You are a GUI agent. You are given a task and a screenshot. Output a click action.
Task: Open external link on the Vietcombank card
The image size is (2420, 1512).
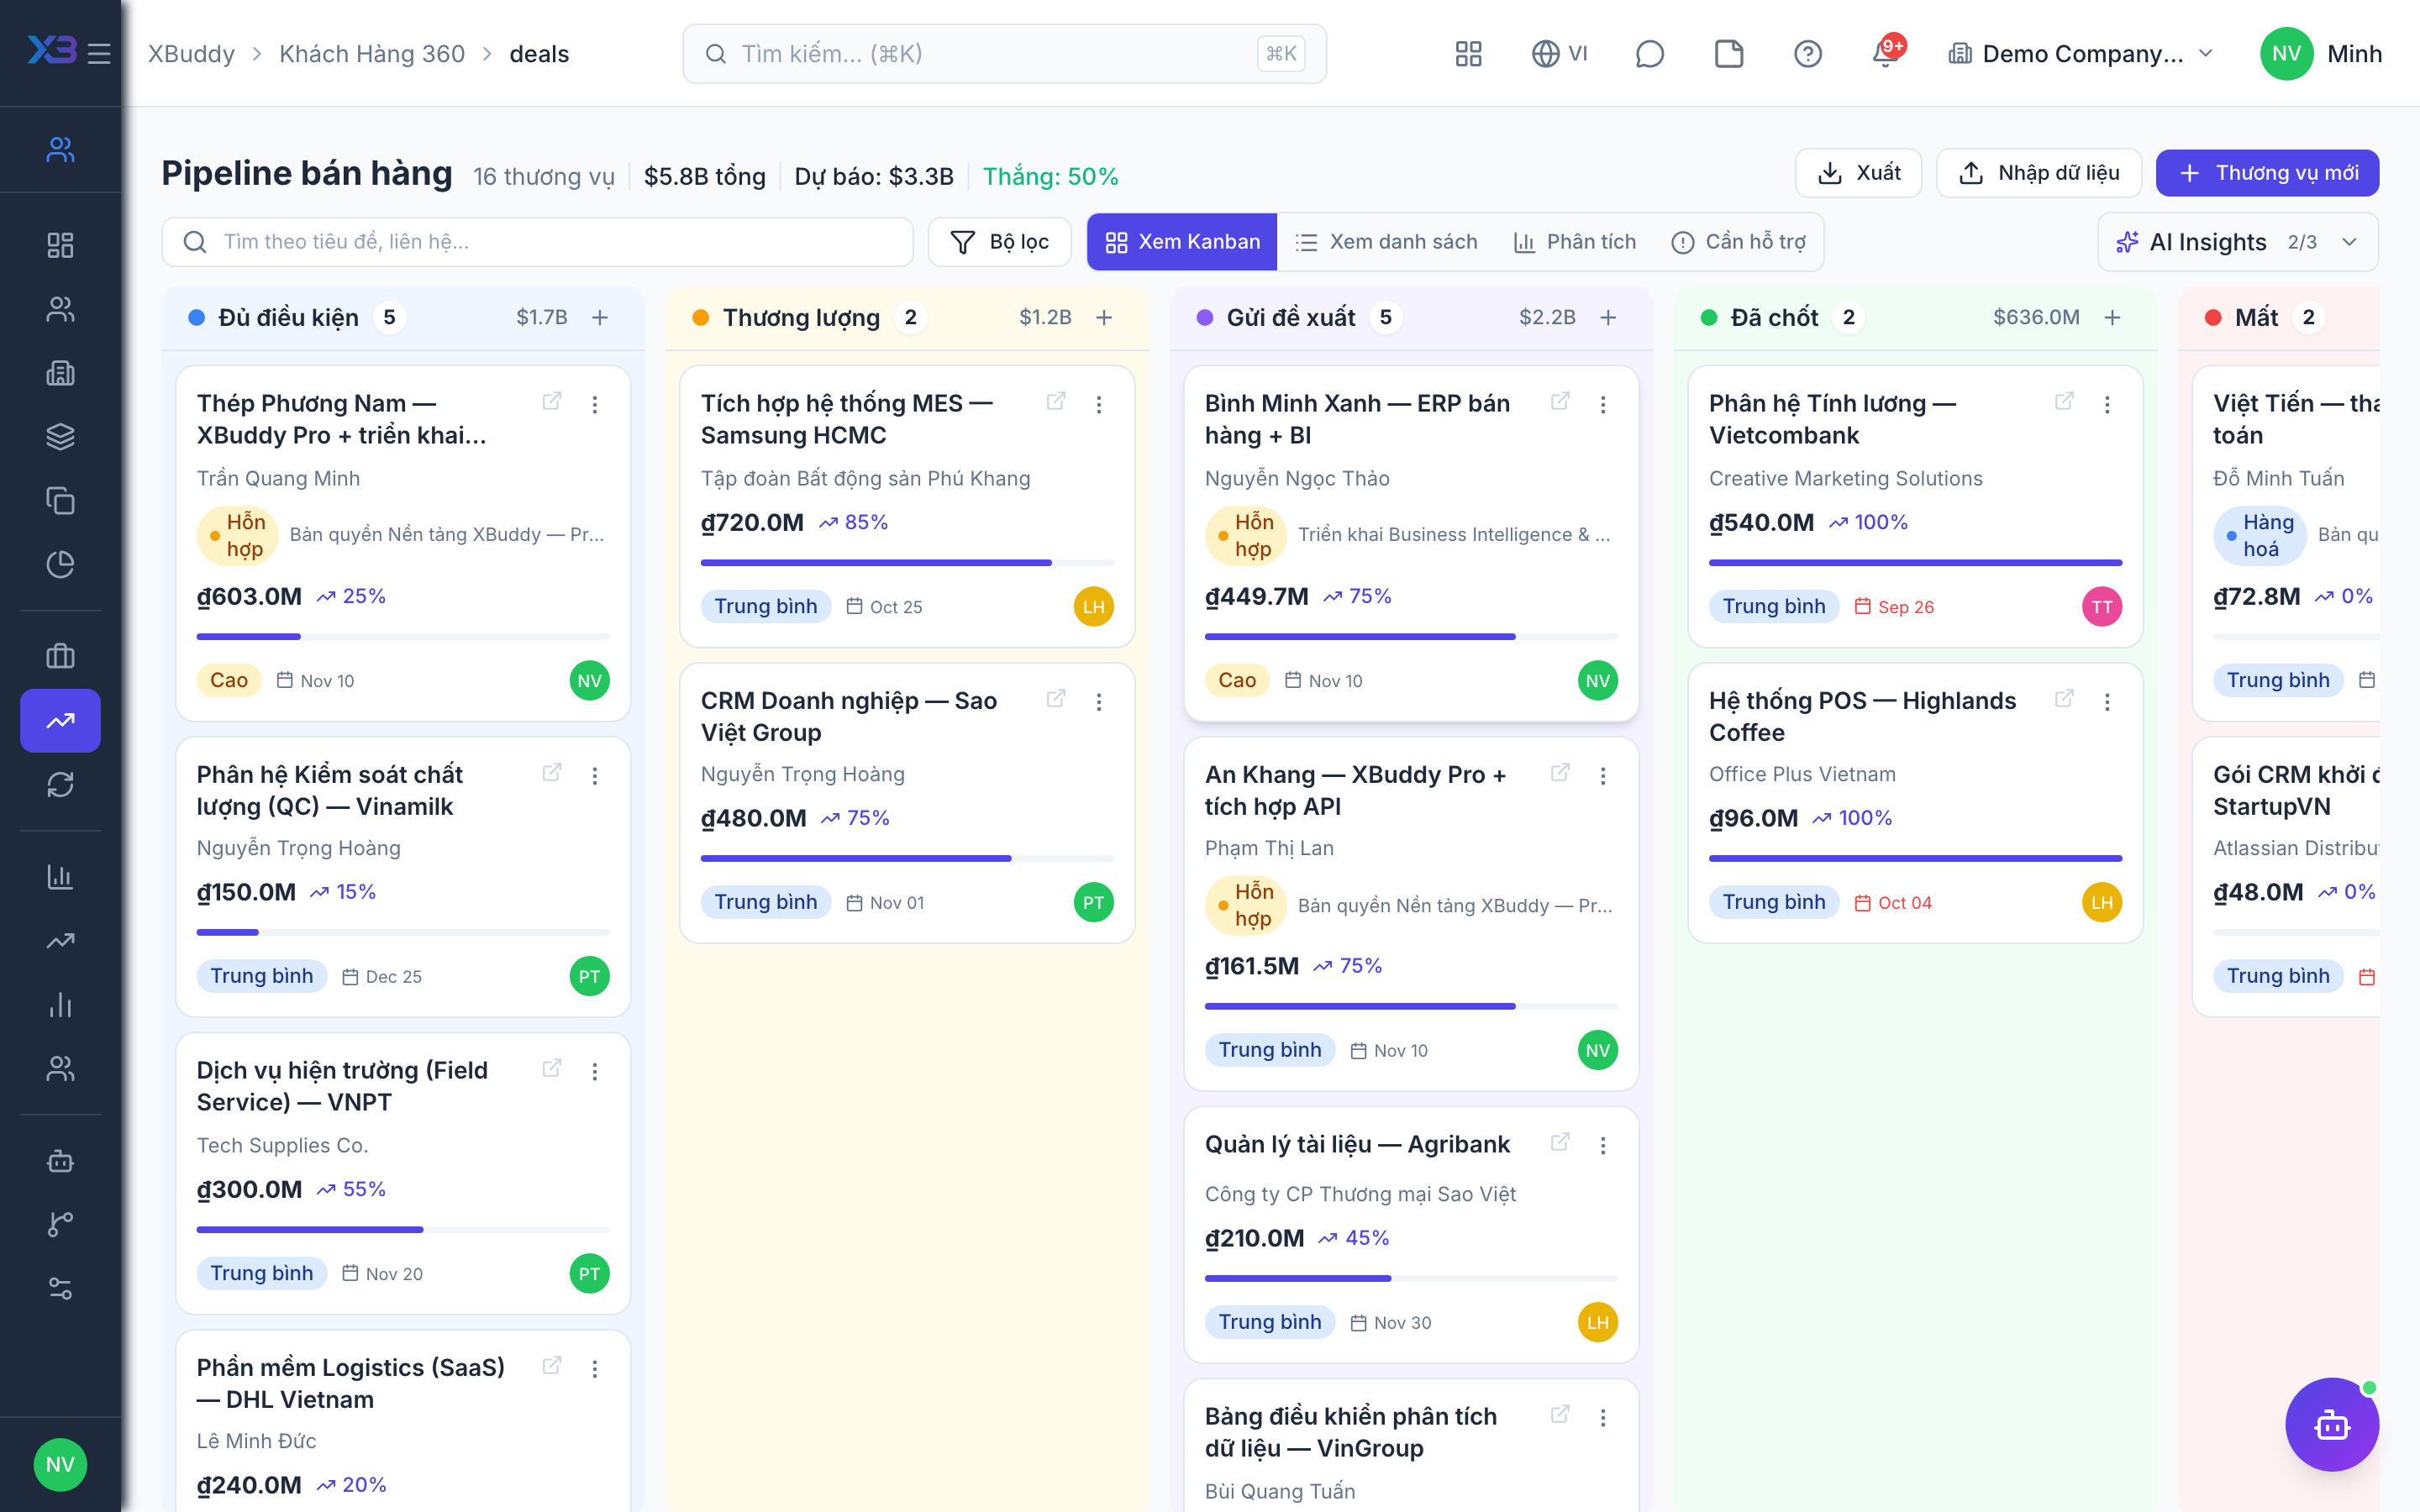point(2064,401)
